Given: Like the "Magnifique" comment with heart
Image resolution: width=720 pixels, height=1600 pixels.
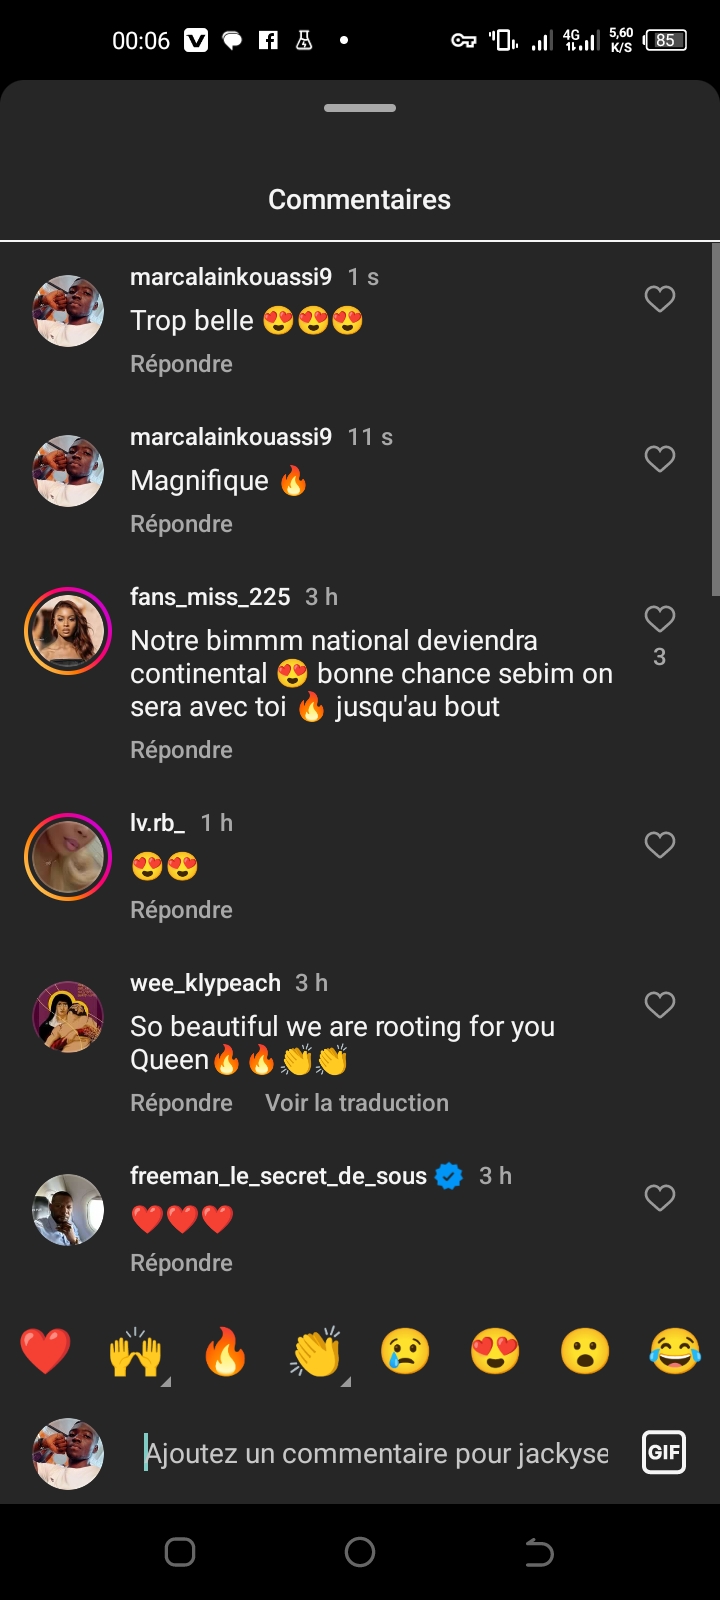Looking at the screenshot, I should click(659, 459).
